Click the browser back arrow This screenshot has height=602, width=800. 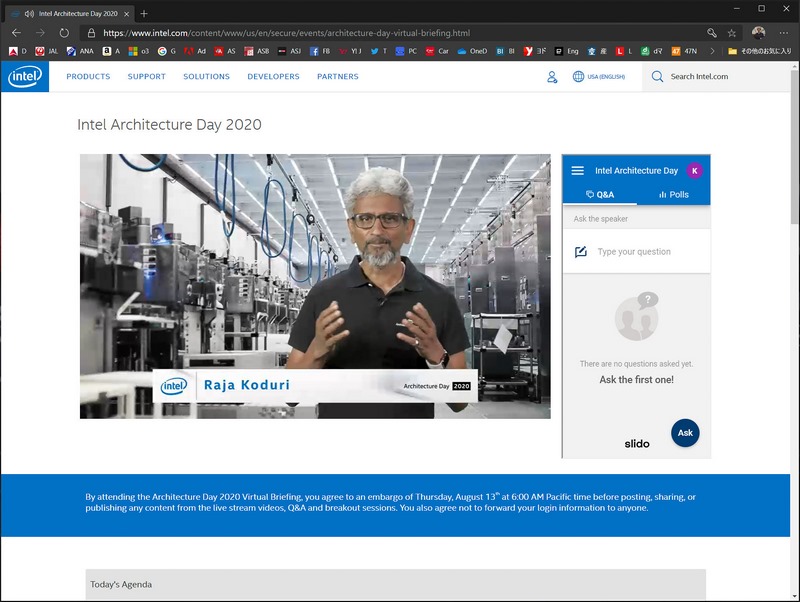pyautogui.click(x=16, y=33)
